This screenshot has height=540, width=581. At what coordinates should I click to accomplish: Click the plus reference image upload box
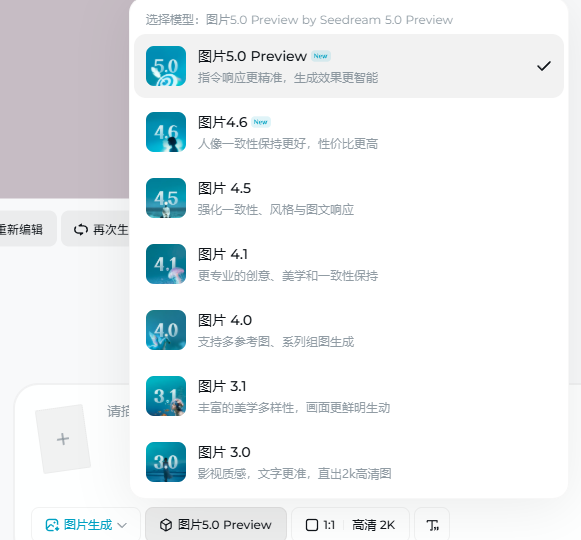pos(63,439)
